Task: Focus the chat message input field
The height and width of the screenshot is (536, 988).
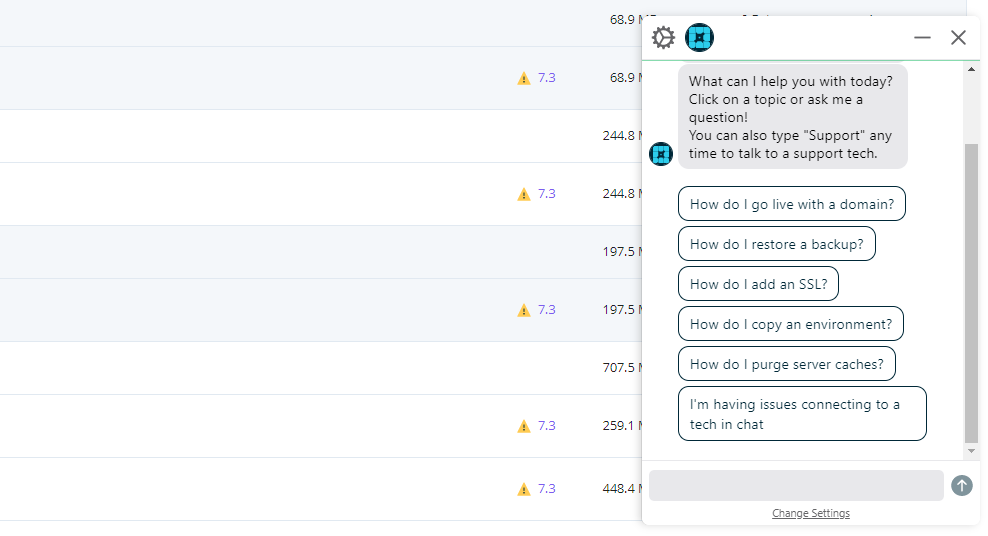Action: (796, 485)
